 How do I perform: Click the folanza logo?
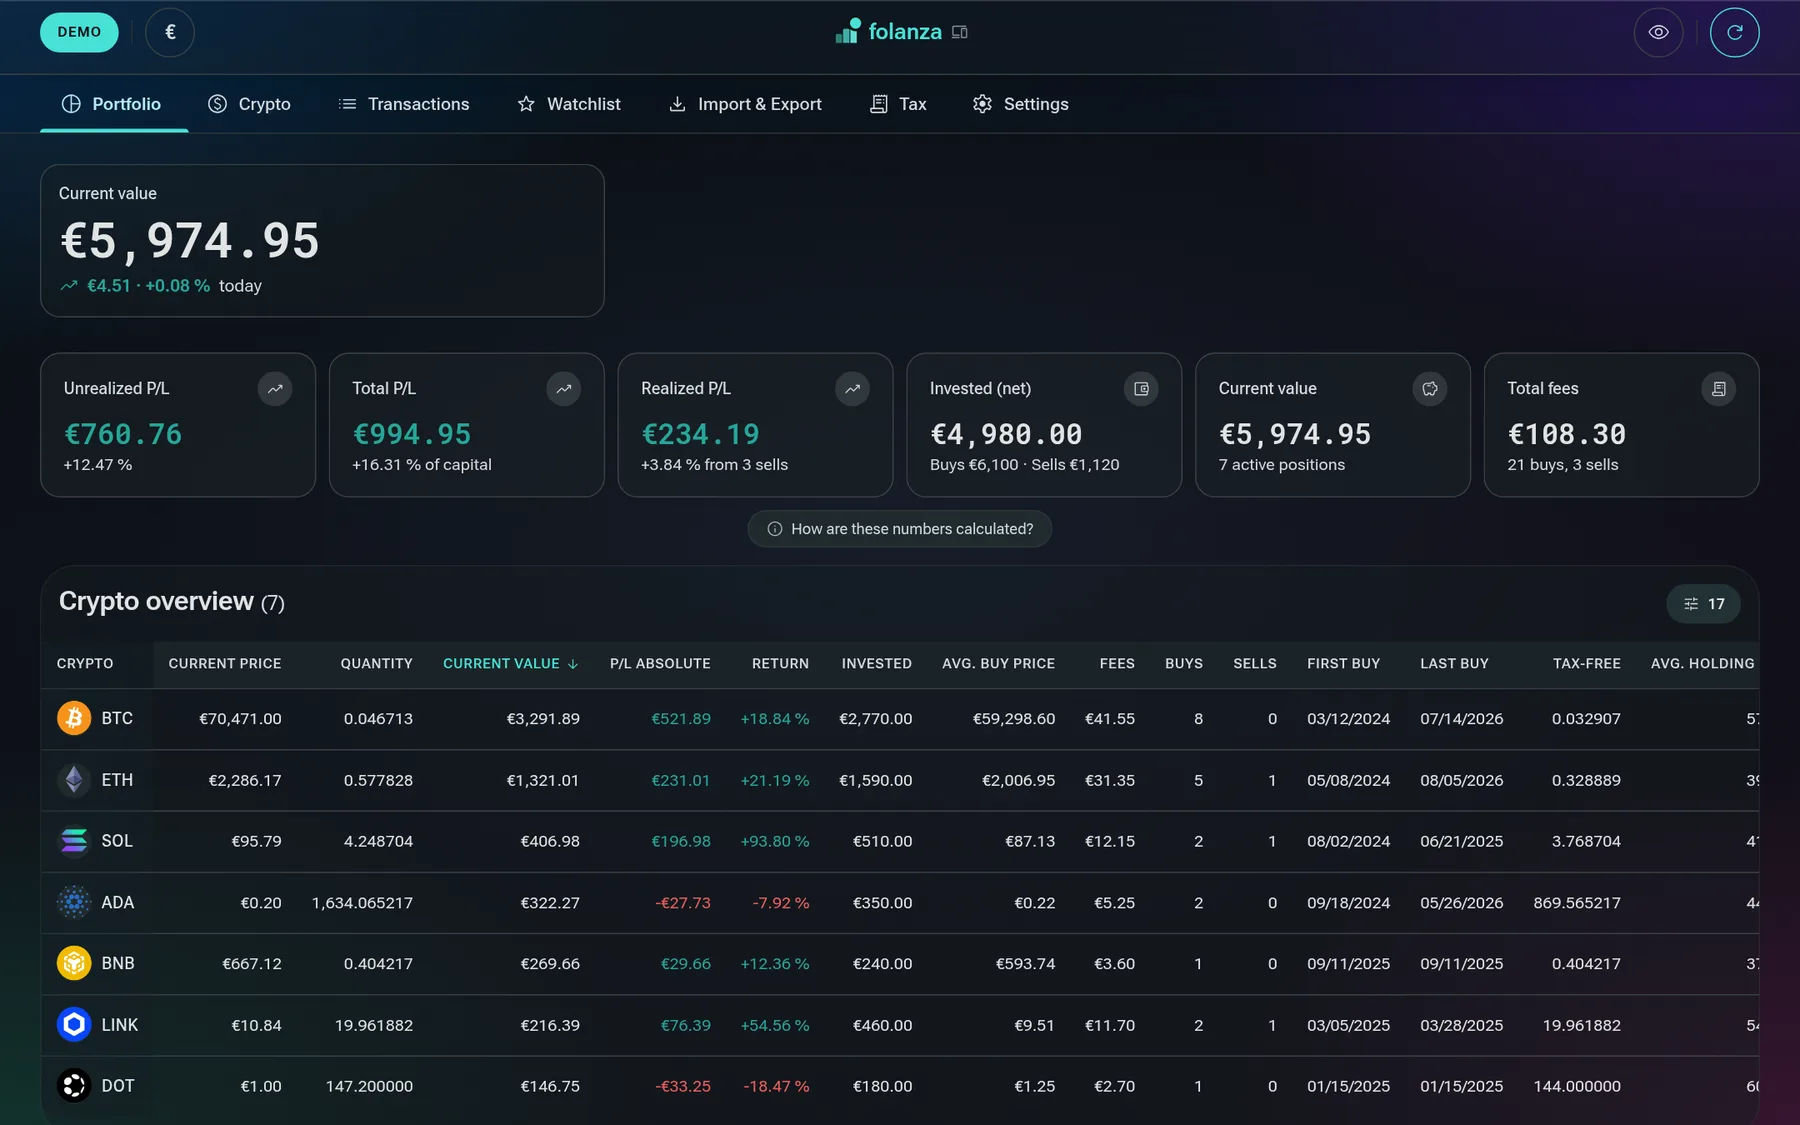(889, 32)
